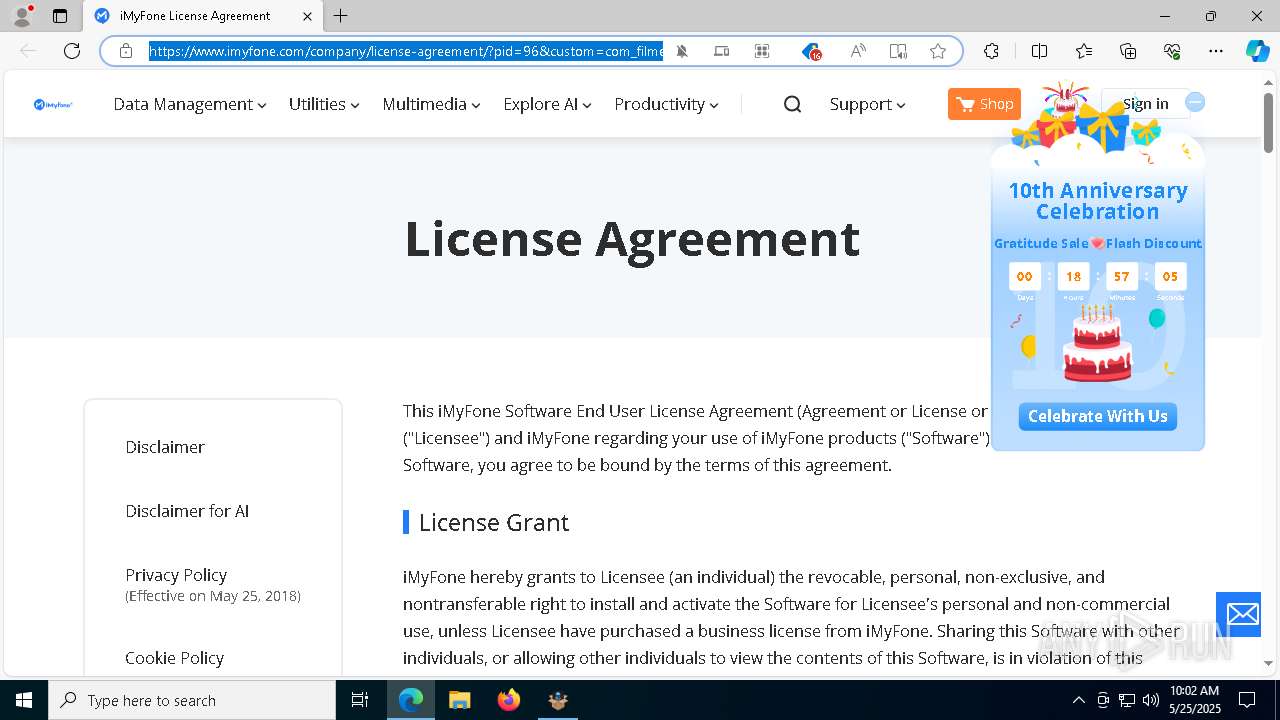The width and height of the screenshot is (1280, 720).
Task: Open the Favorites list
Action: click(x=1084, y=51)
